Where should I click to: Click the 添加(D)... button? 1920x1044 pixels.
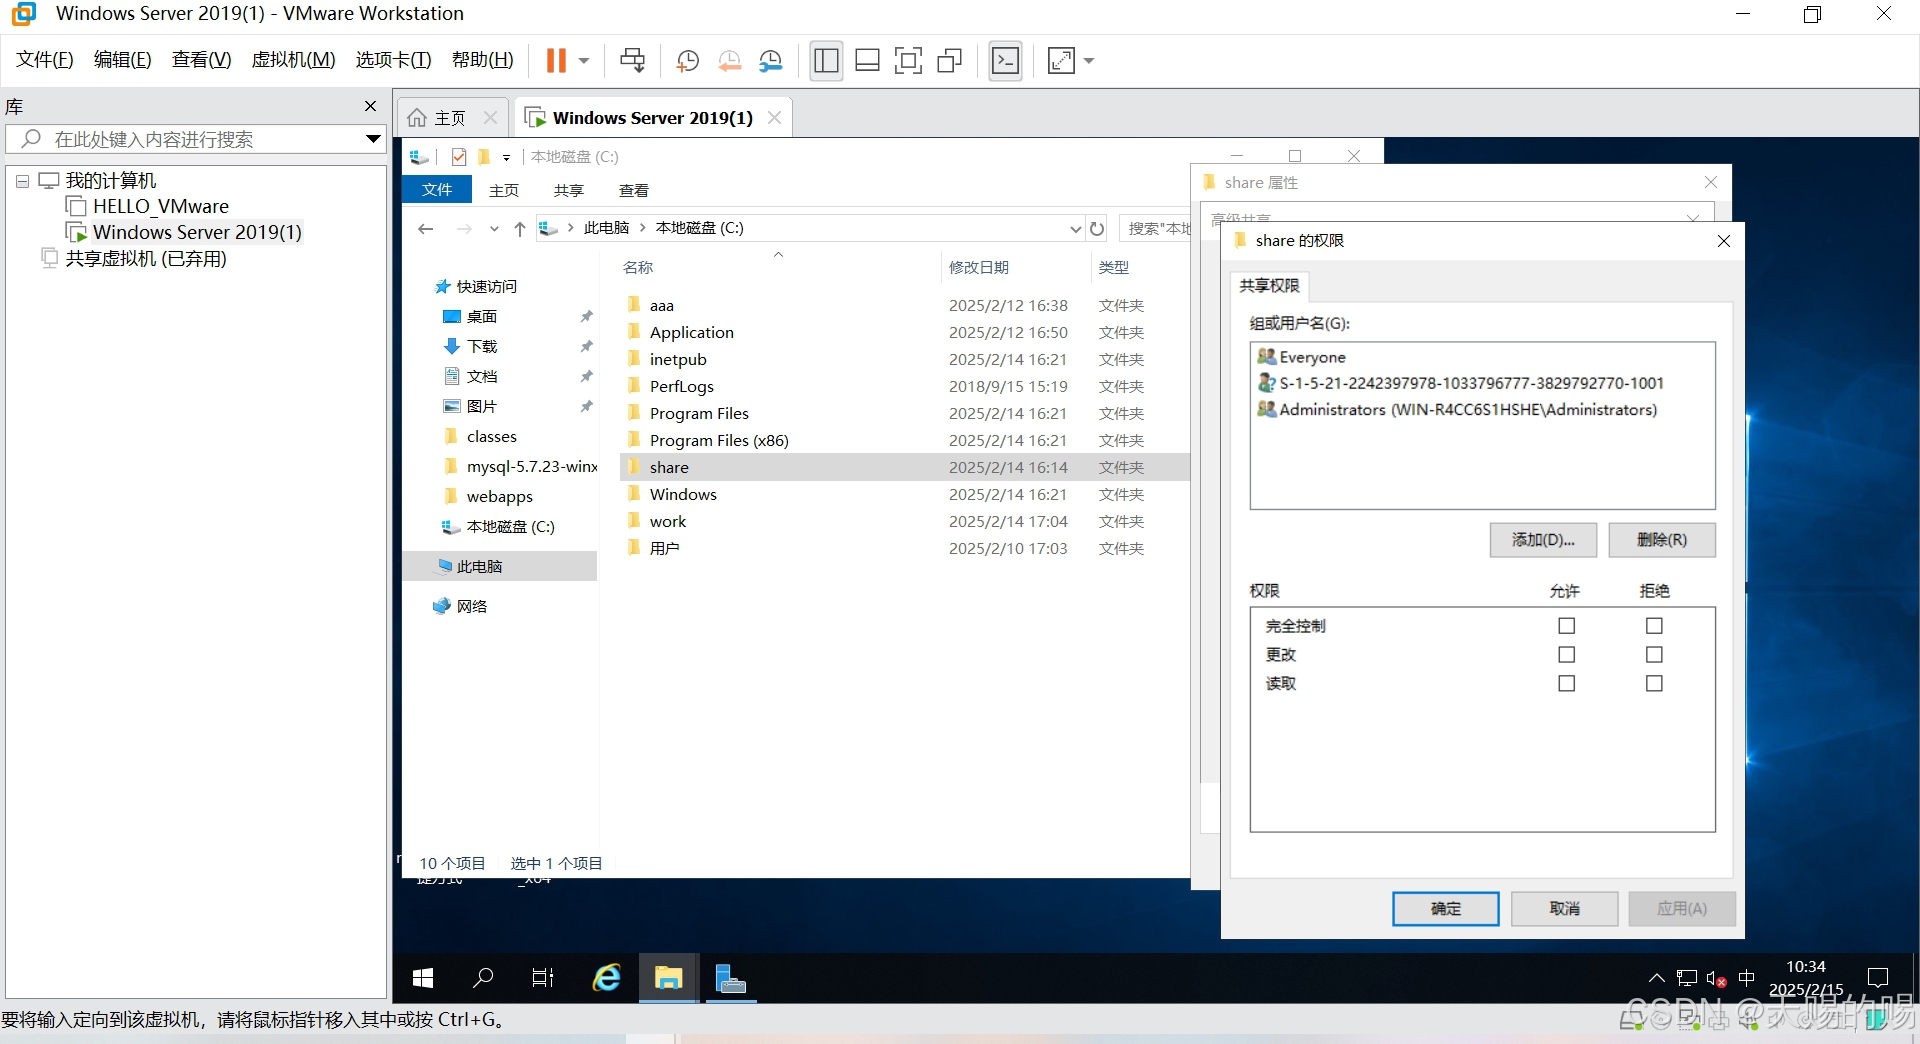click(1543, 540)
